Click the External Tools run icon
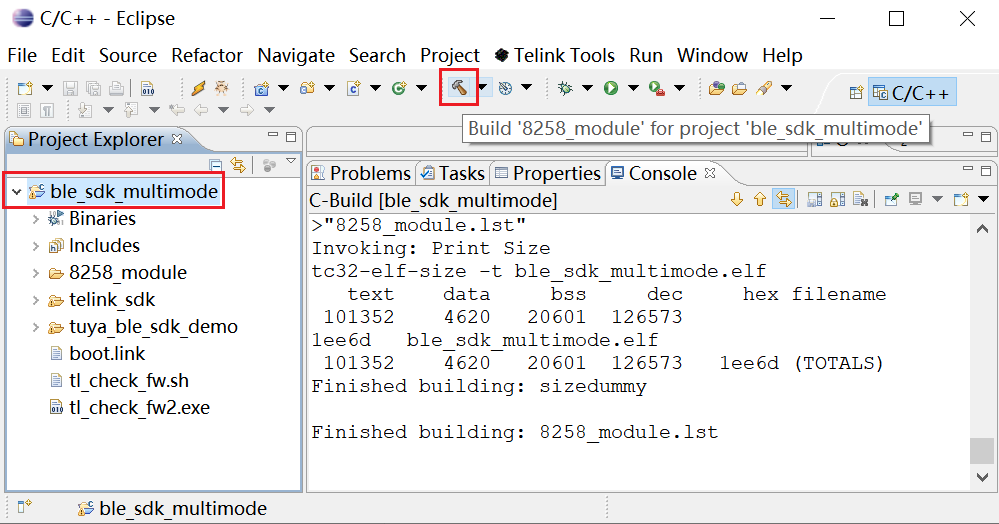The height and width of the screenshot is (524, 999). coord(657,88)
